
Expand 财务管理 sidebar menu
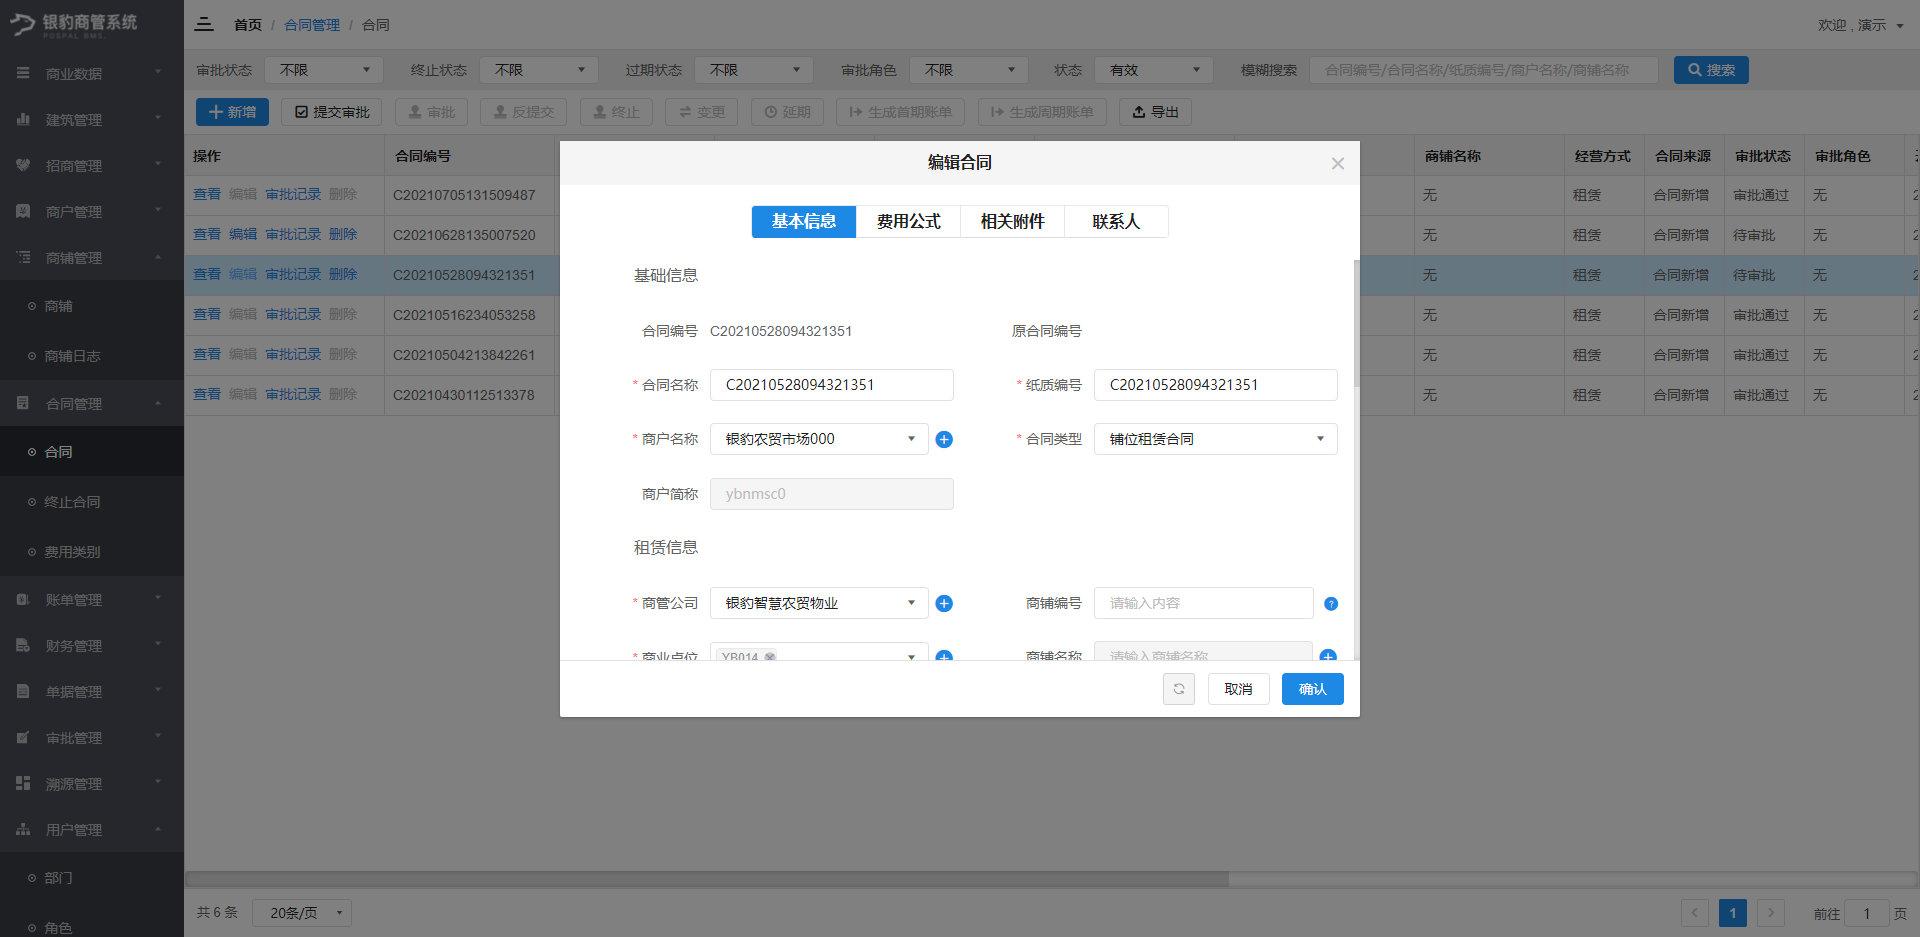[92, 646]
